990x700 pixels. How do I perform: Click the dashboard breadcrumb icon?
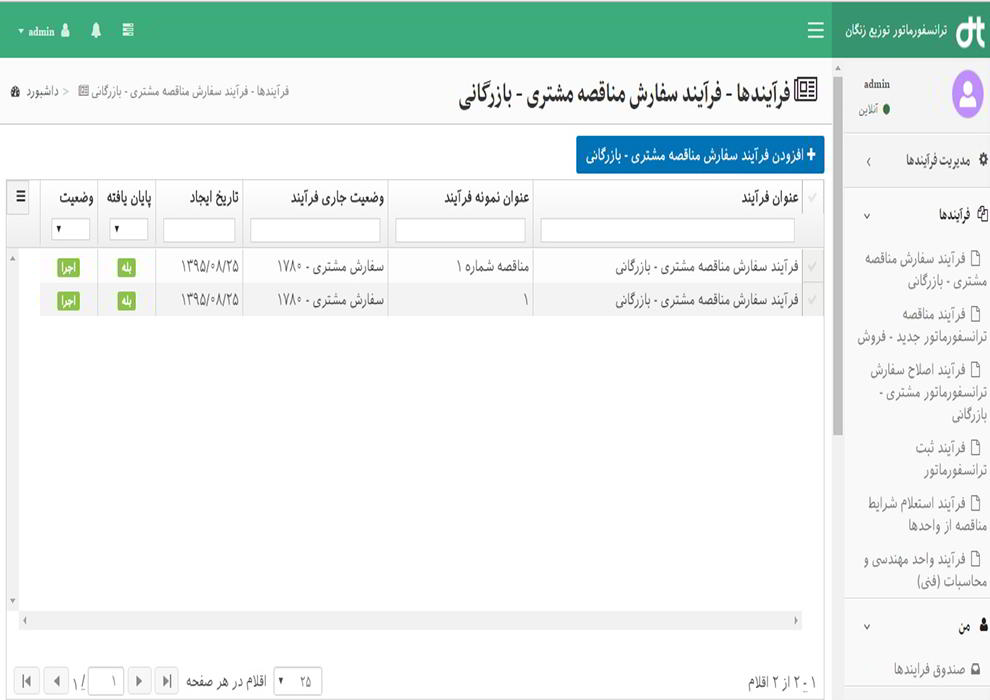point(15,92)
